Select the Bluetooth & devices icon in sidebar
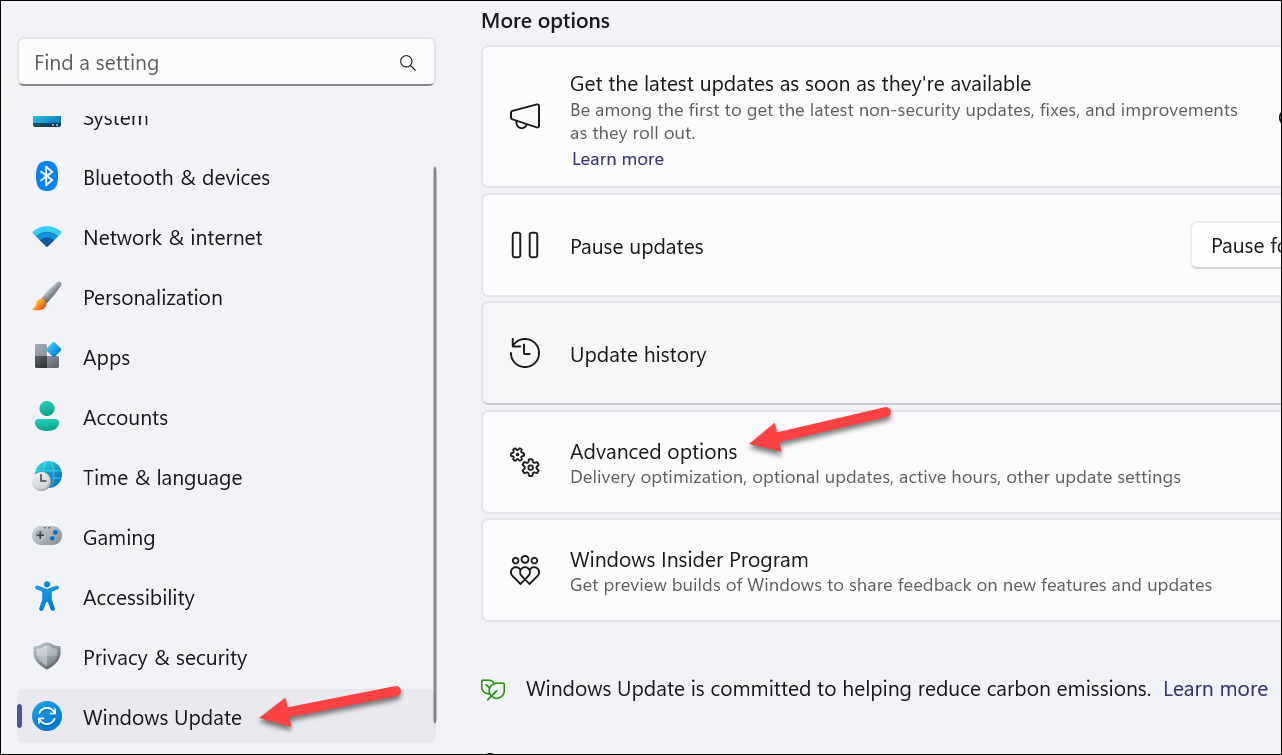 46,177
